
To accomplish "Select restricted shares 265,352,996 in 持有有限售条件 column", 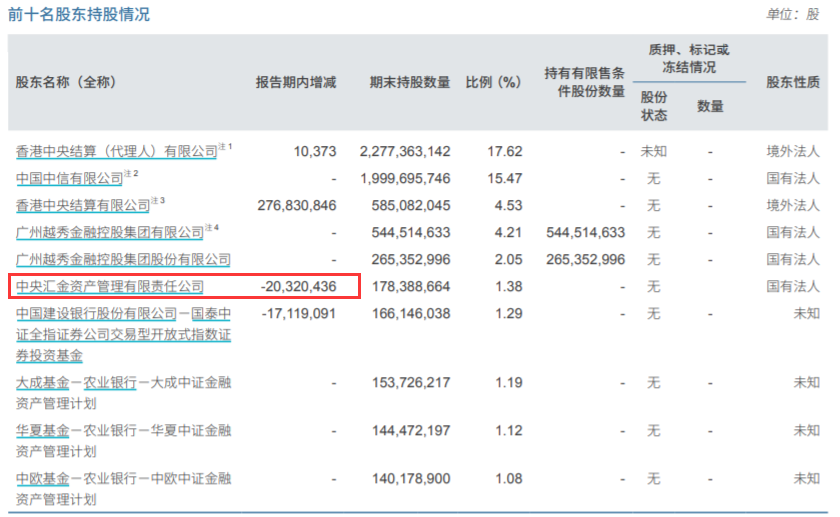I will pyautogui.click(x=586, y=260).
